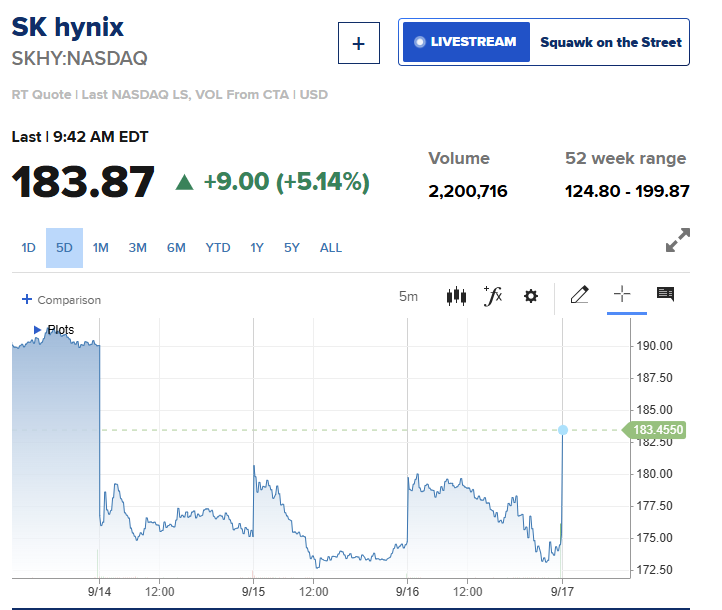Click the SK hynix title

[x=68, y=27]
